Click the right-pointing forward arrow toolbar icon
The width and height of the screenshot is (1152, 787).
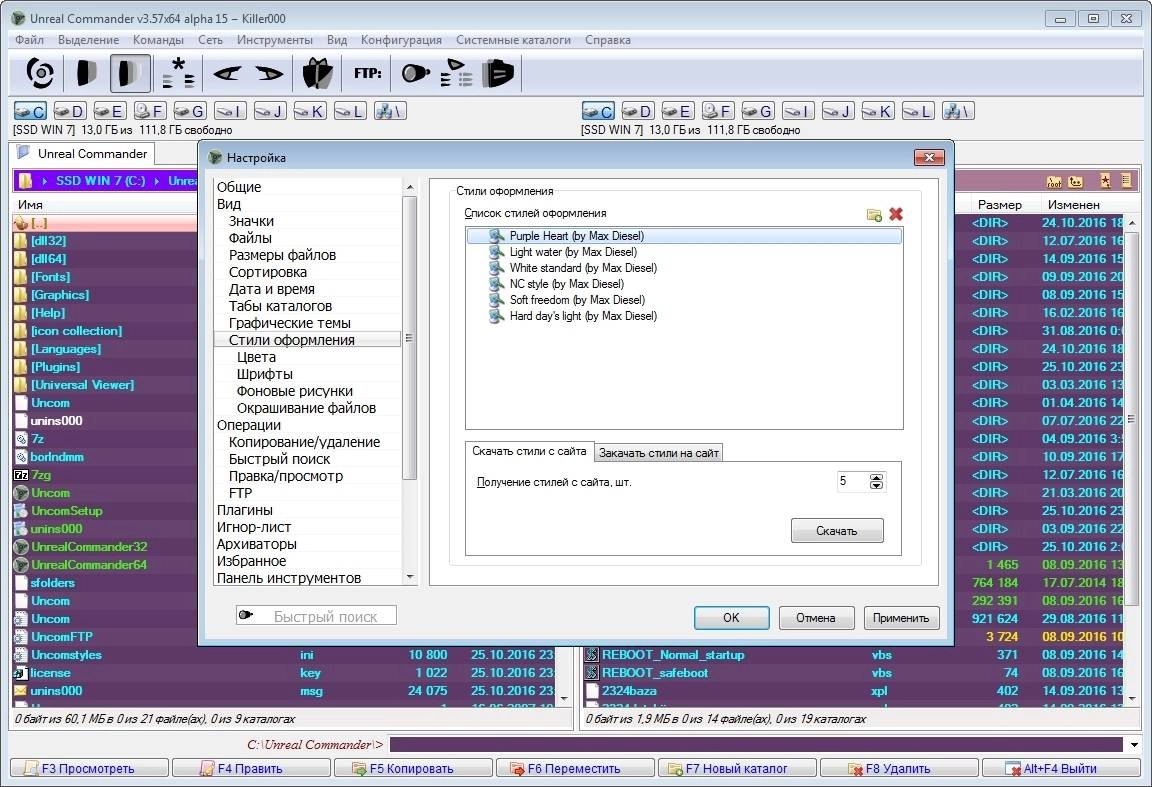(x=269, y=73)
